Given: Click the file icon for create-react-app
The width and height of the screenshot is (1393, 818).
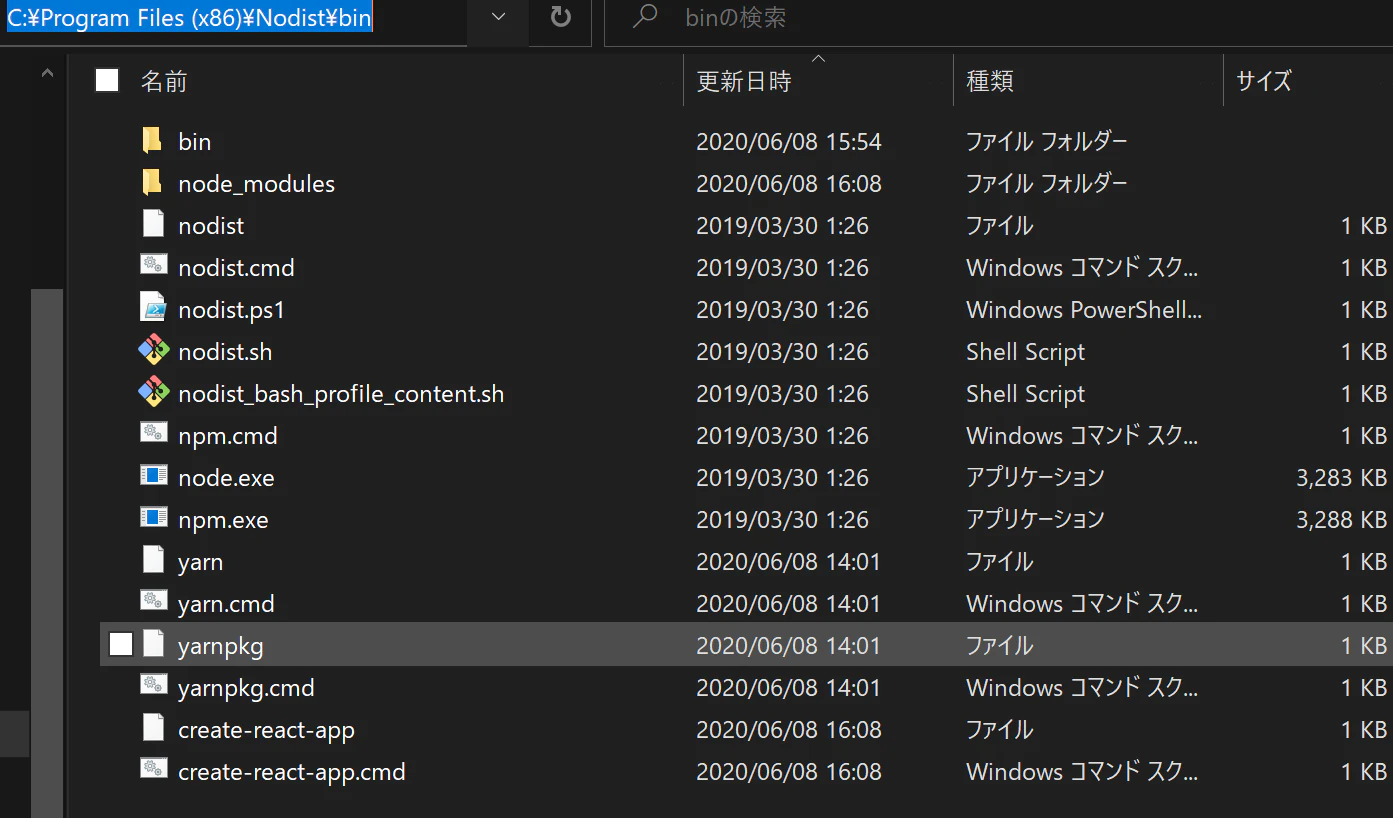Looking at the screenshot, I should tap(153, 729).
